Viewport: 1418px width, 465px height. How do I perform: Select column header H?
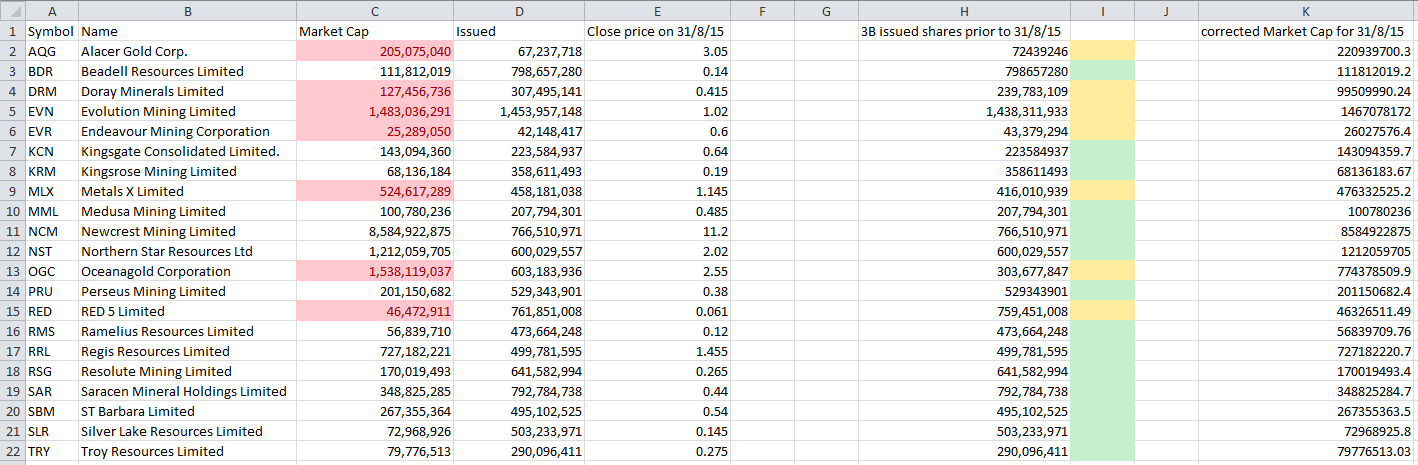point(964,10)
